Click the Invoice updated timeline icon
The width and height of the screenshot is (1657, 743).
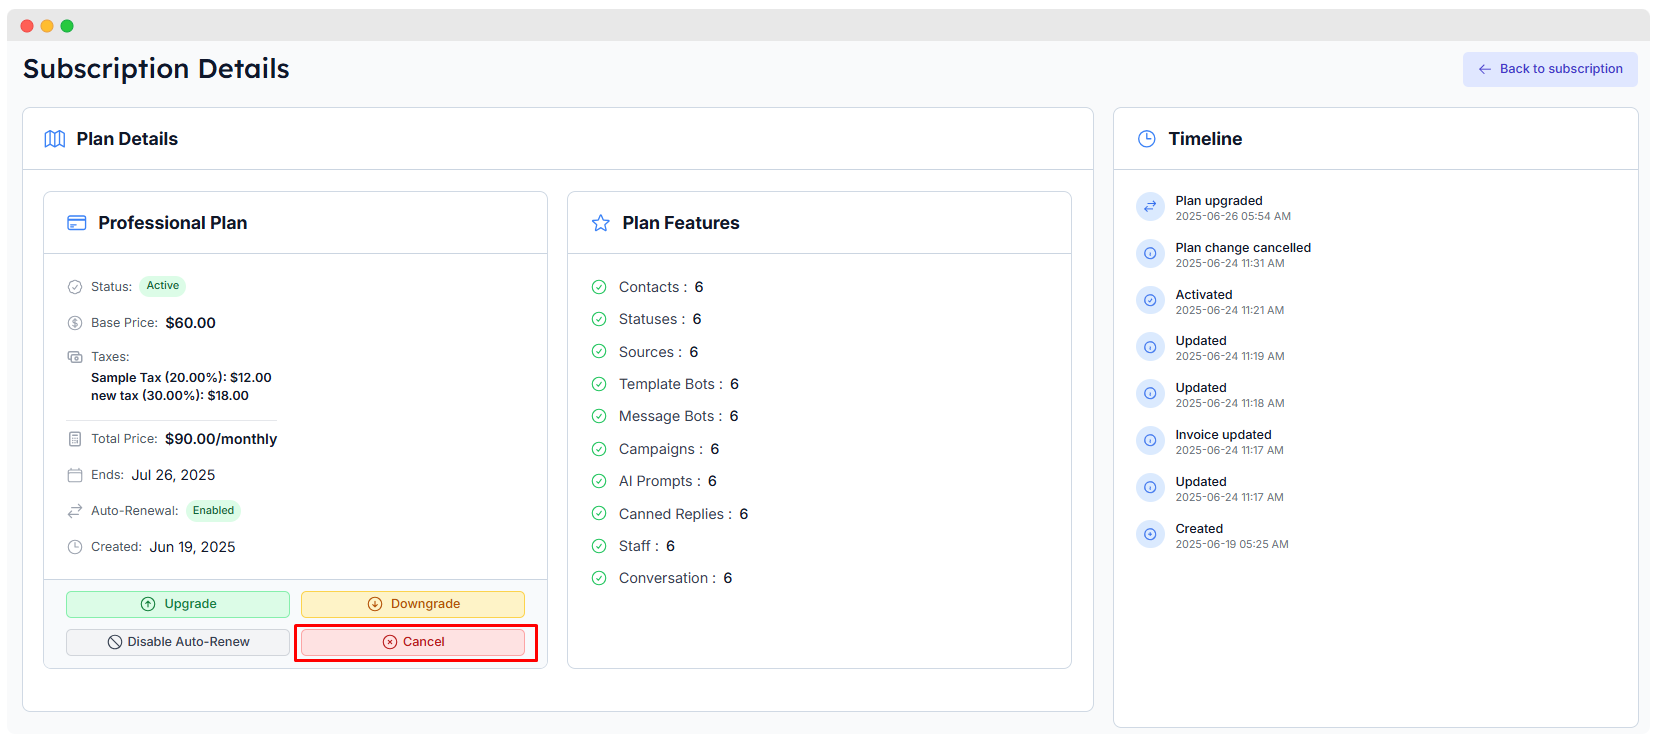(1150, 441)
